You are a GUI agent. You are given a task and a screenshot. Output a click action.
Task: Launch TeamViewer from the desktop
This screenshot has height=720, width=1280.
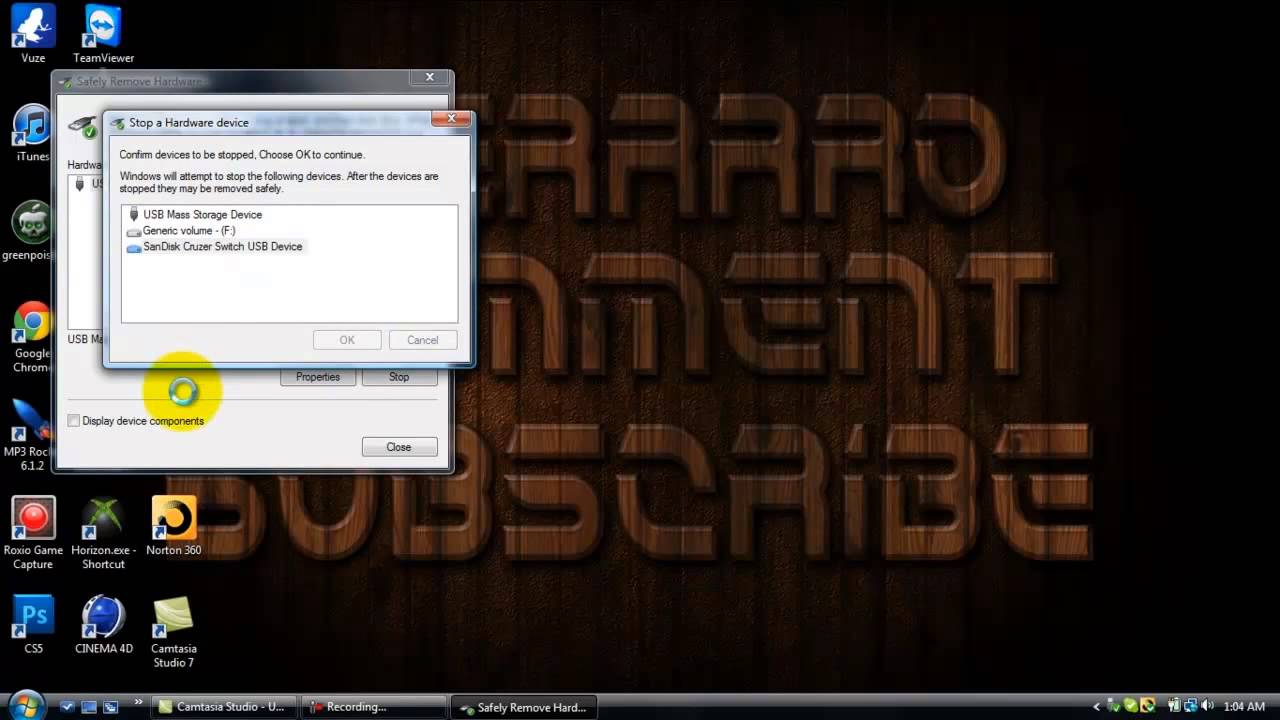[103, 32]
